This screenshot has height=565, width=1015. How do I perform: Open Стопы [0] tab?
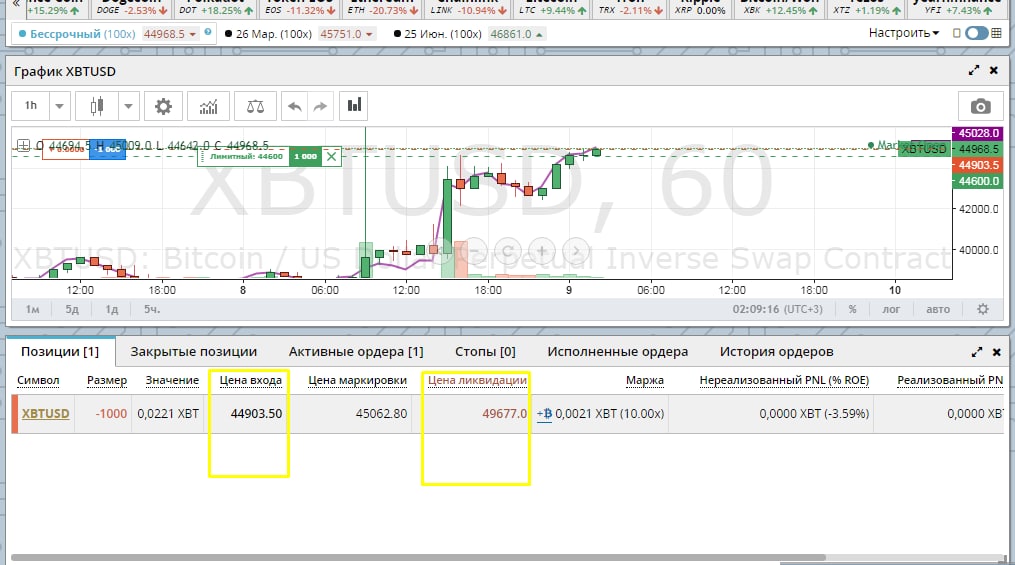(485, 351)
